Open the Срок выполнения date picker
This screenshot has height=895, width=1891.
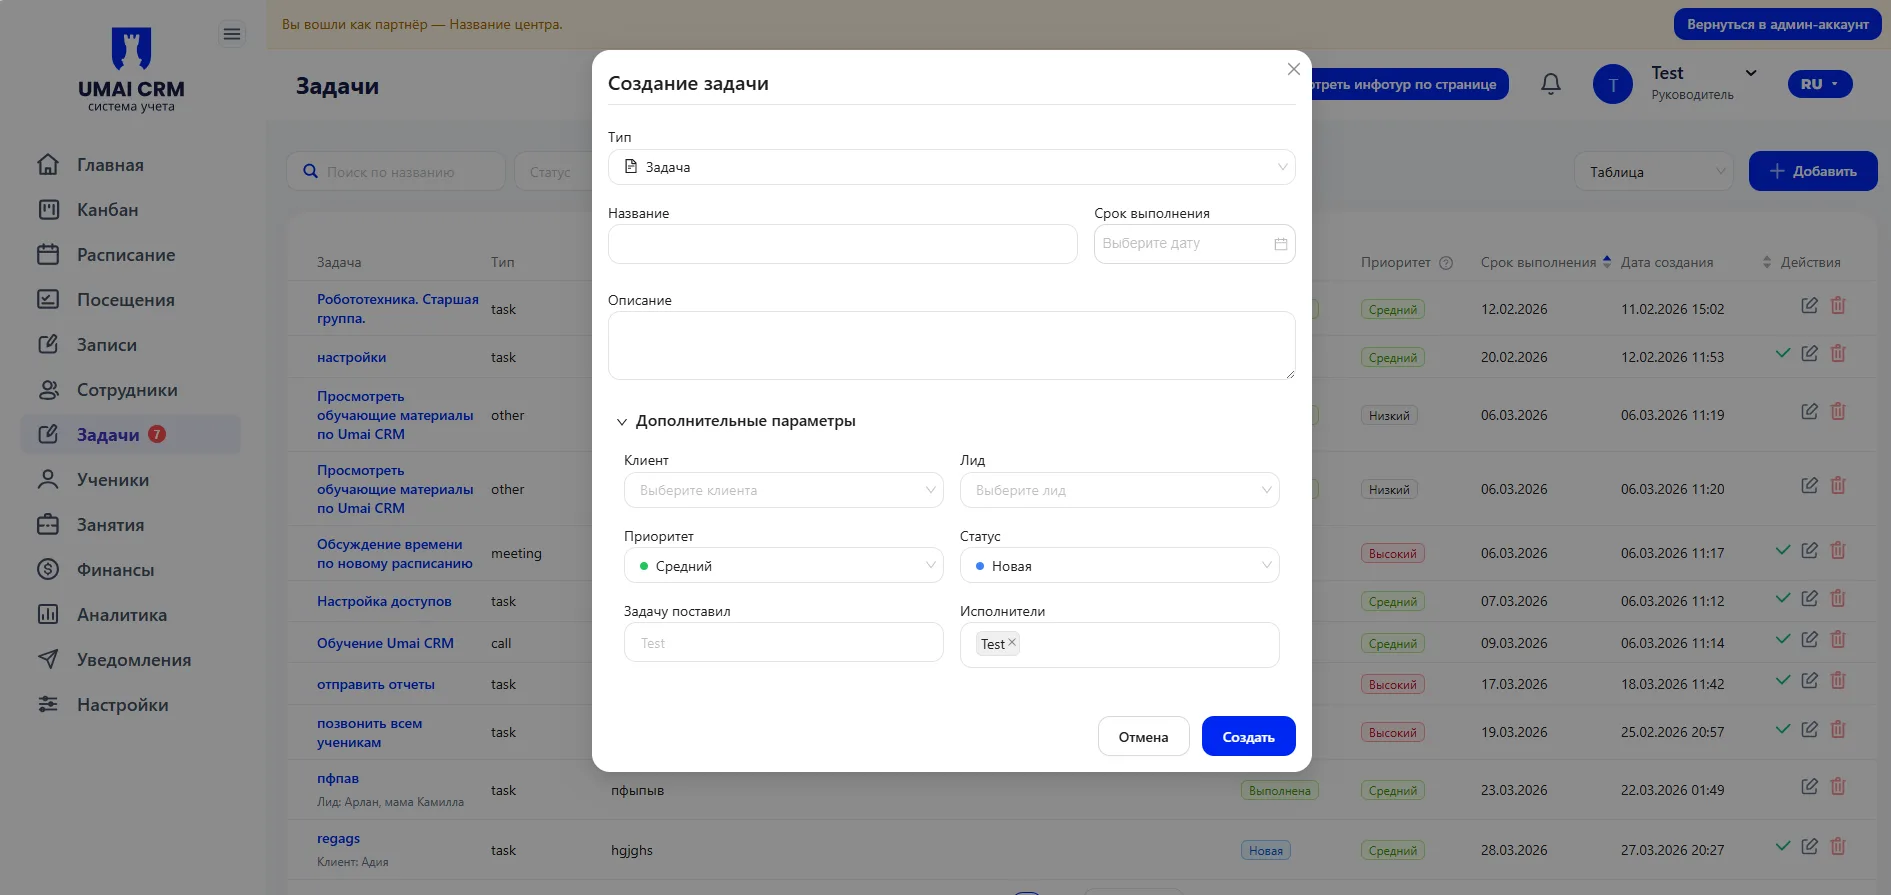[x=1194, y=244]
